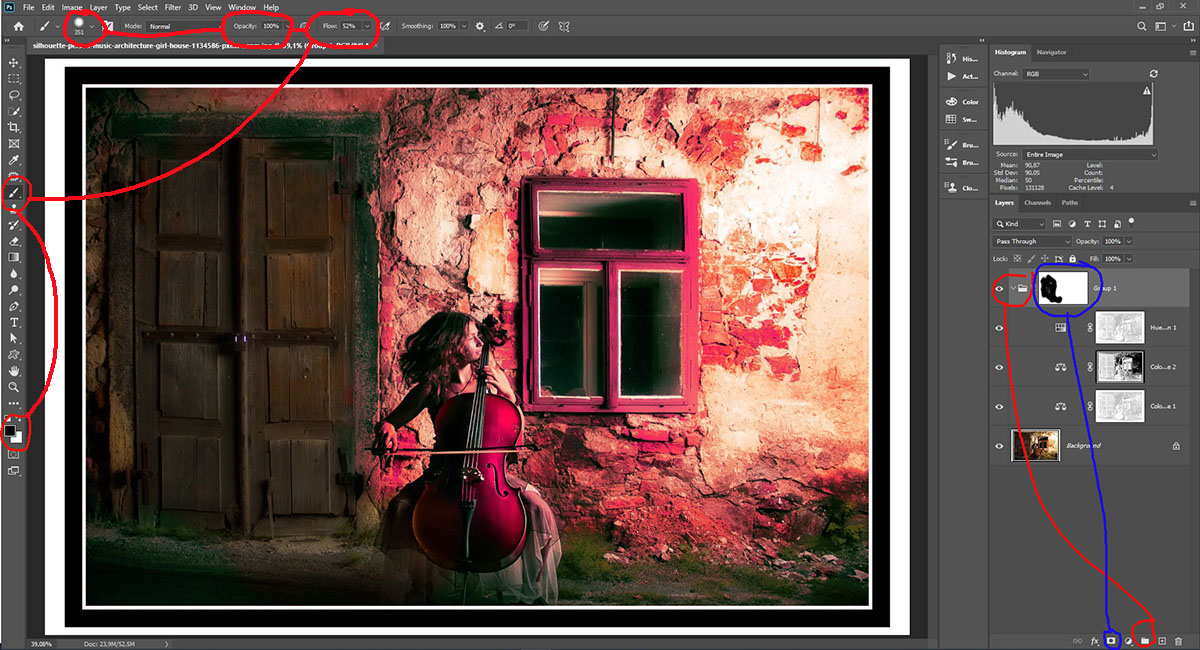The width and height of the screenshot is (1200, 650).
Task: Hide the Background layer
Action: point(999,446)
